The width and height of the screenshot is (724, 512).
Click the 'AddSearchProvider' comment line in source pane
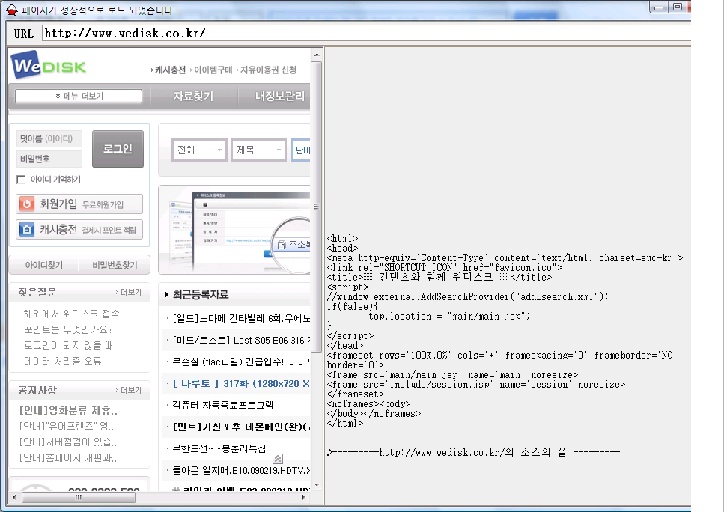[467, 296]
